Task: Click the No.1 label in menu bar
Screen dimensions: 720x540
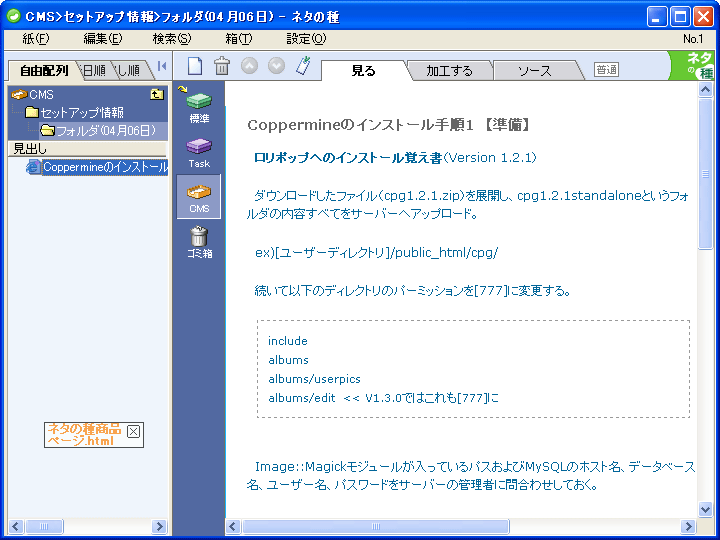Action: (692, 39)
